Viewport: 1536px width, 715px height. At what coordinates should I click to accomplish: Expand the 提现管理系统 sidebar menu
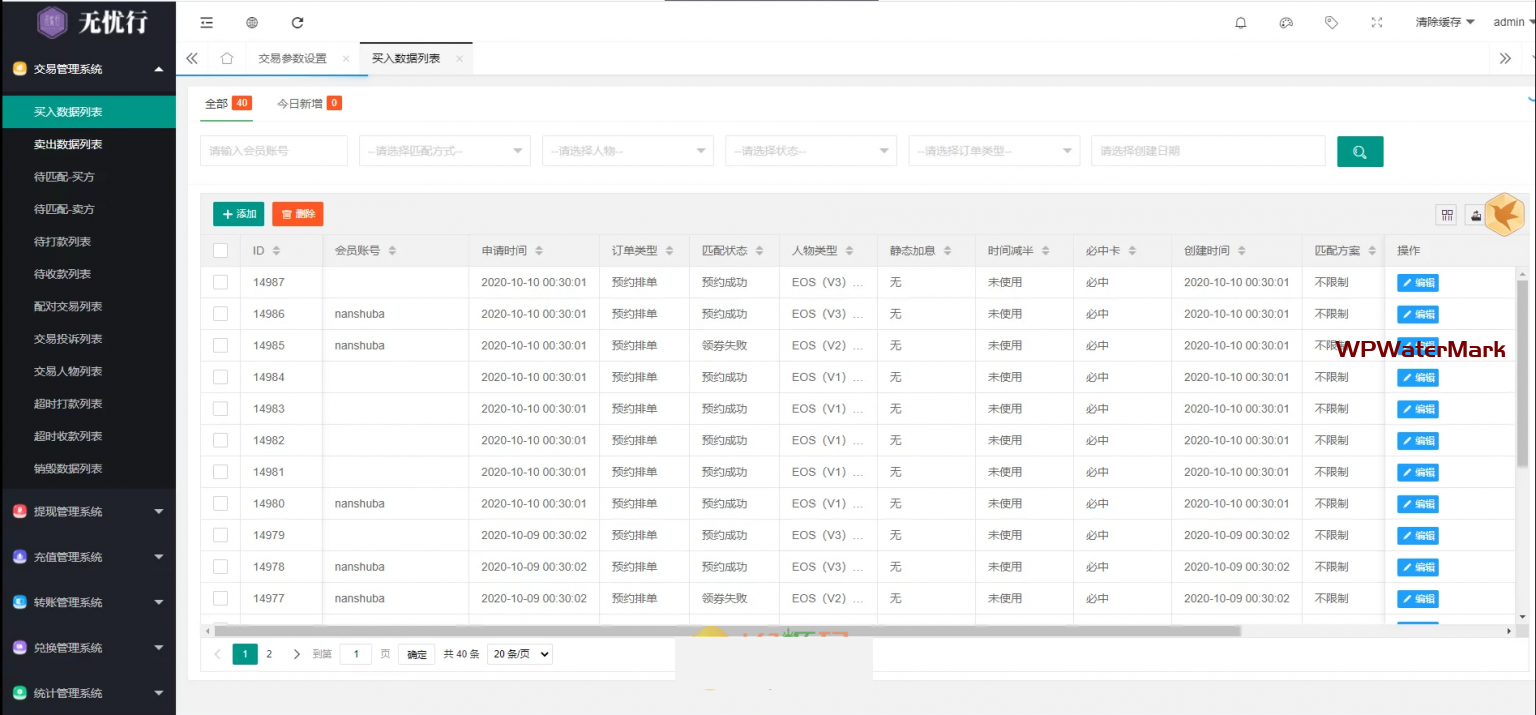tap(88, 511)
